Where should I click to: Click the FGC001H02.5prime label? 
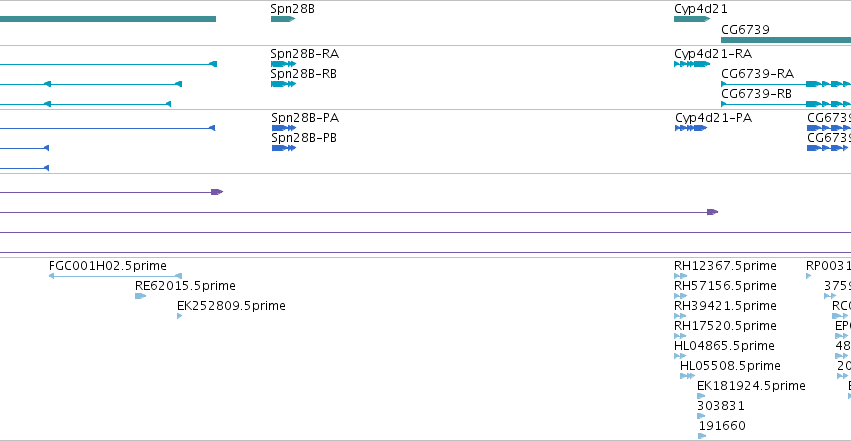(x=107, y=266)
